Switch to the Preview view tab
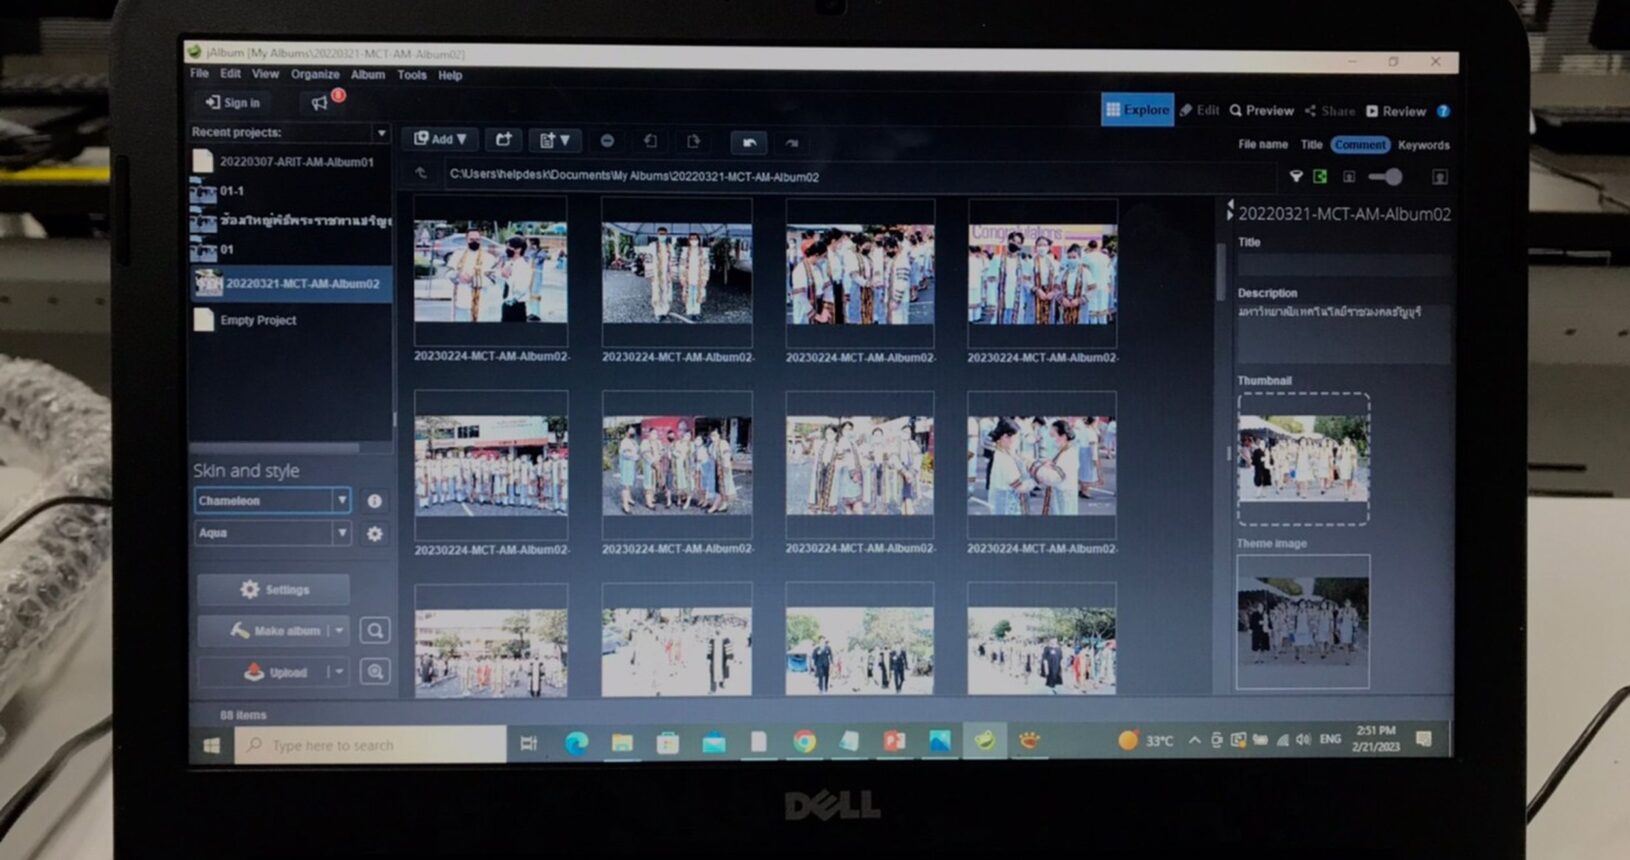Image resolution: width=1630 pixels, height=860 pixels. 1262,111
